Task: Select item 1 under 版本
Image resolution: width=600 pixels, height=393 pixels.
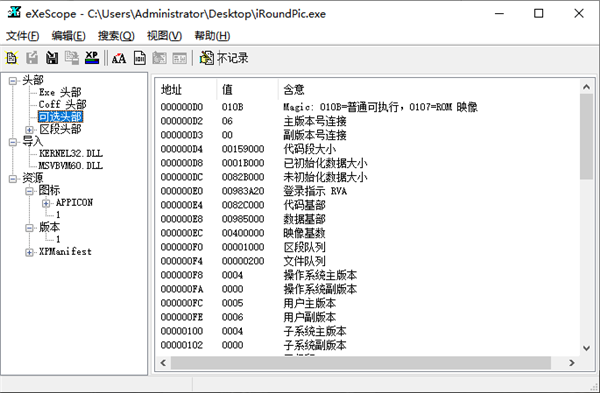Action: [58, 239]
